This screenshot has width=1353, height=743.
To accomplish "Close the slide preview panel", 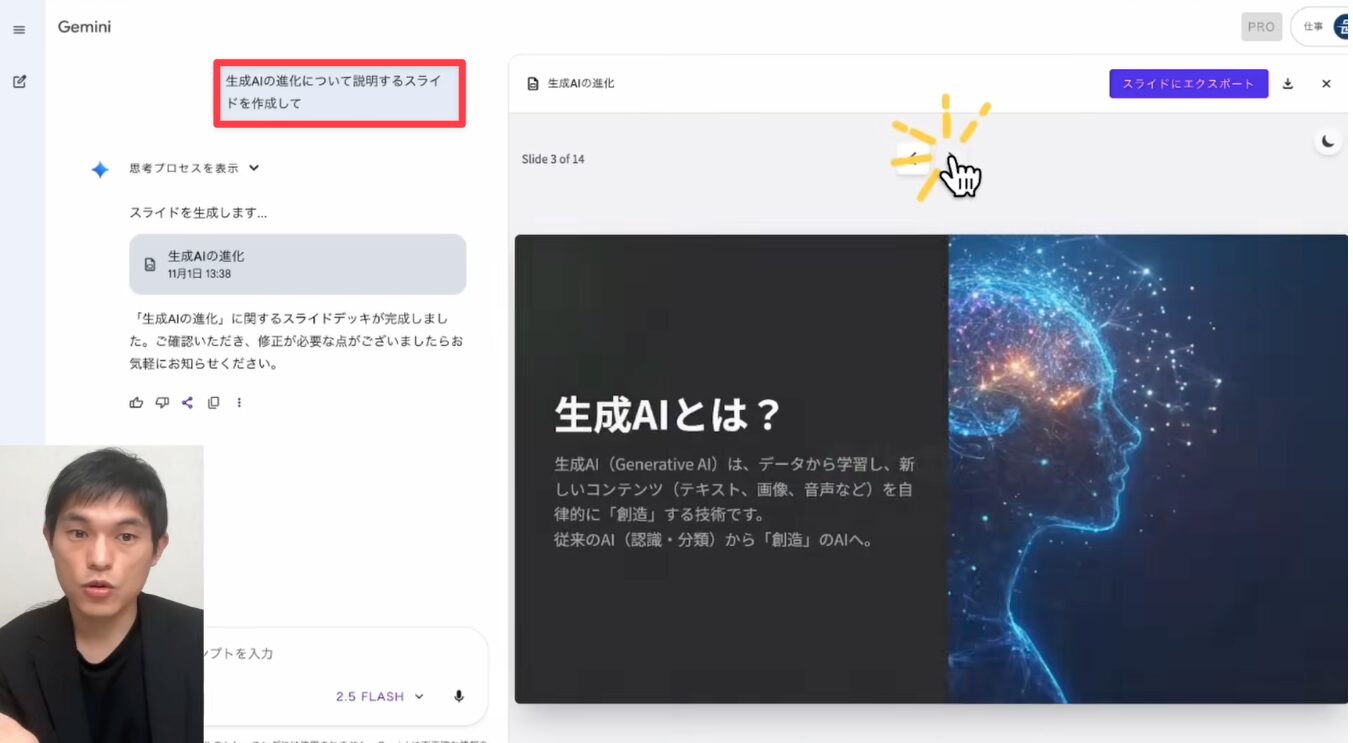I will tap(1326, 84).
